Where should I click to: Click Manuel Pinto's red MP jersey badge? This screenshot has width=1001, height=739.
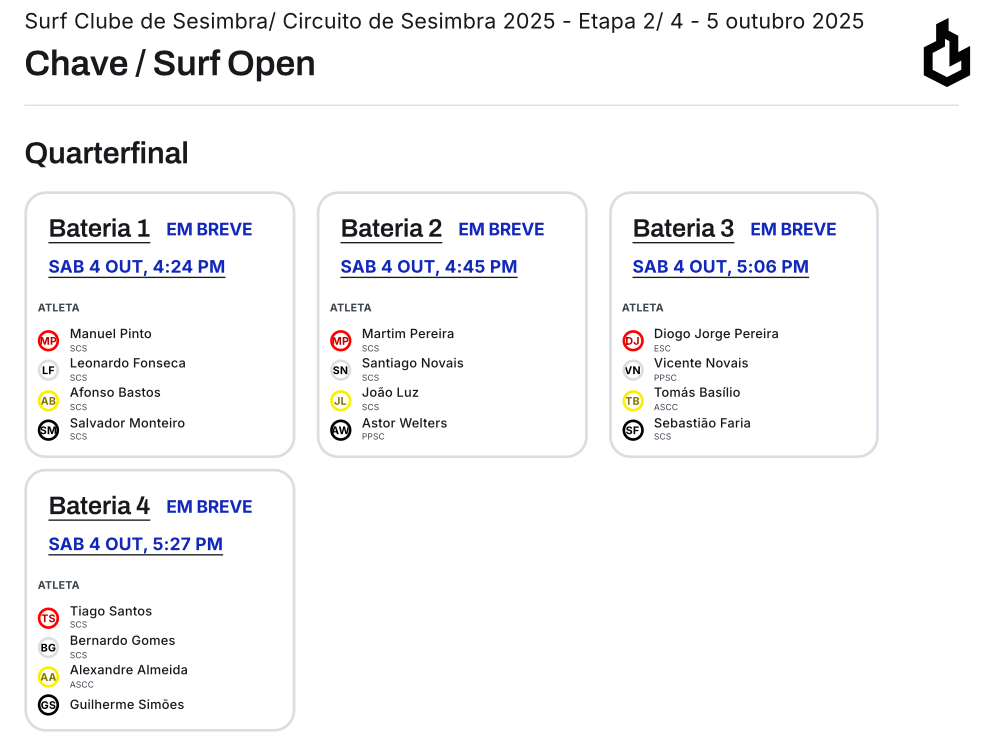tap(48, 340)
